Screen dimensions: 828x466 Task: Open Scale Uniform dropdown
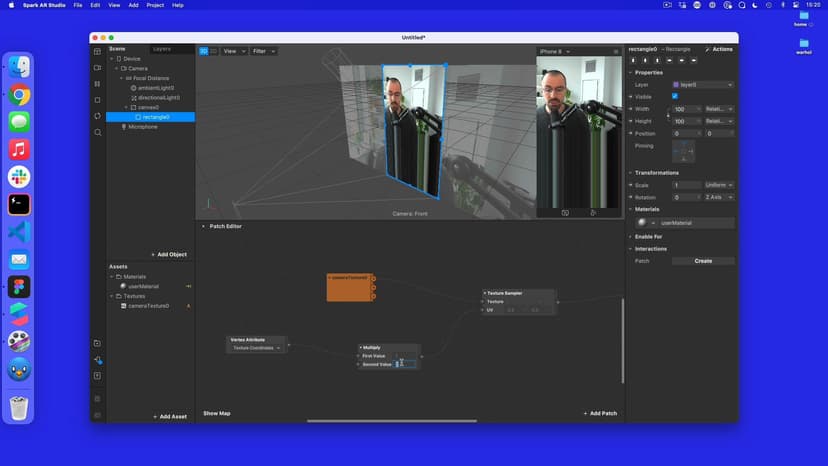(719, 185)
